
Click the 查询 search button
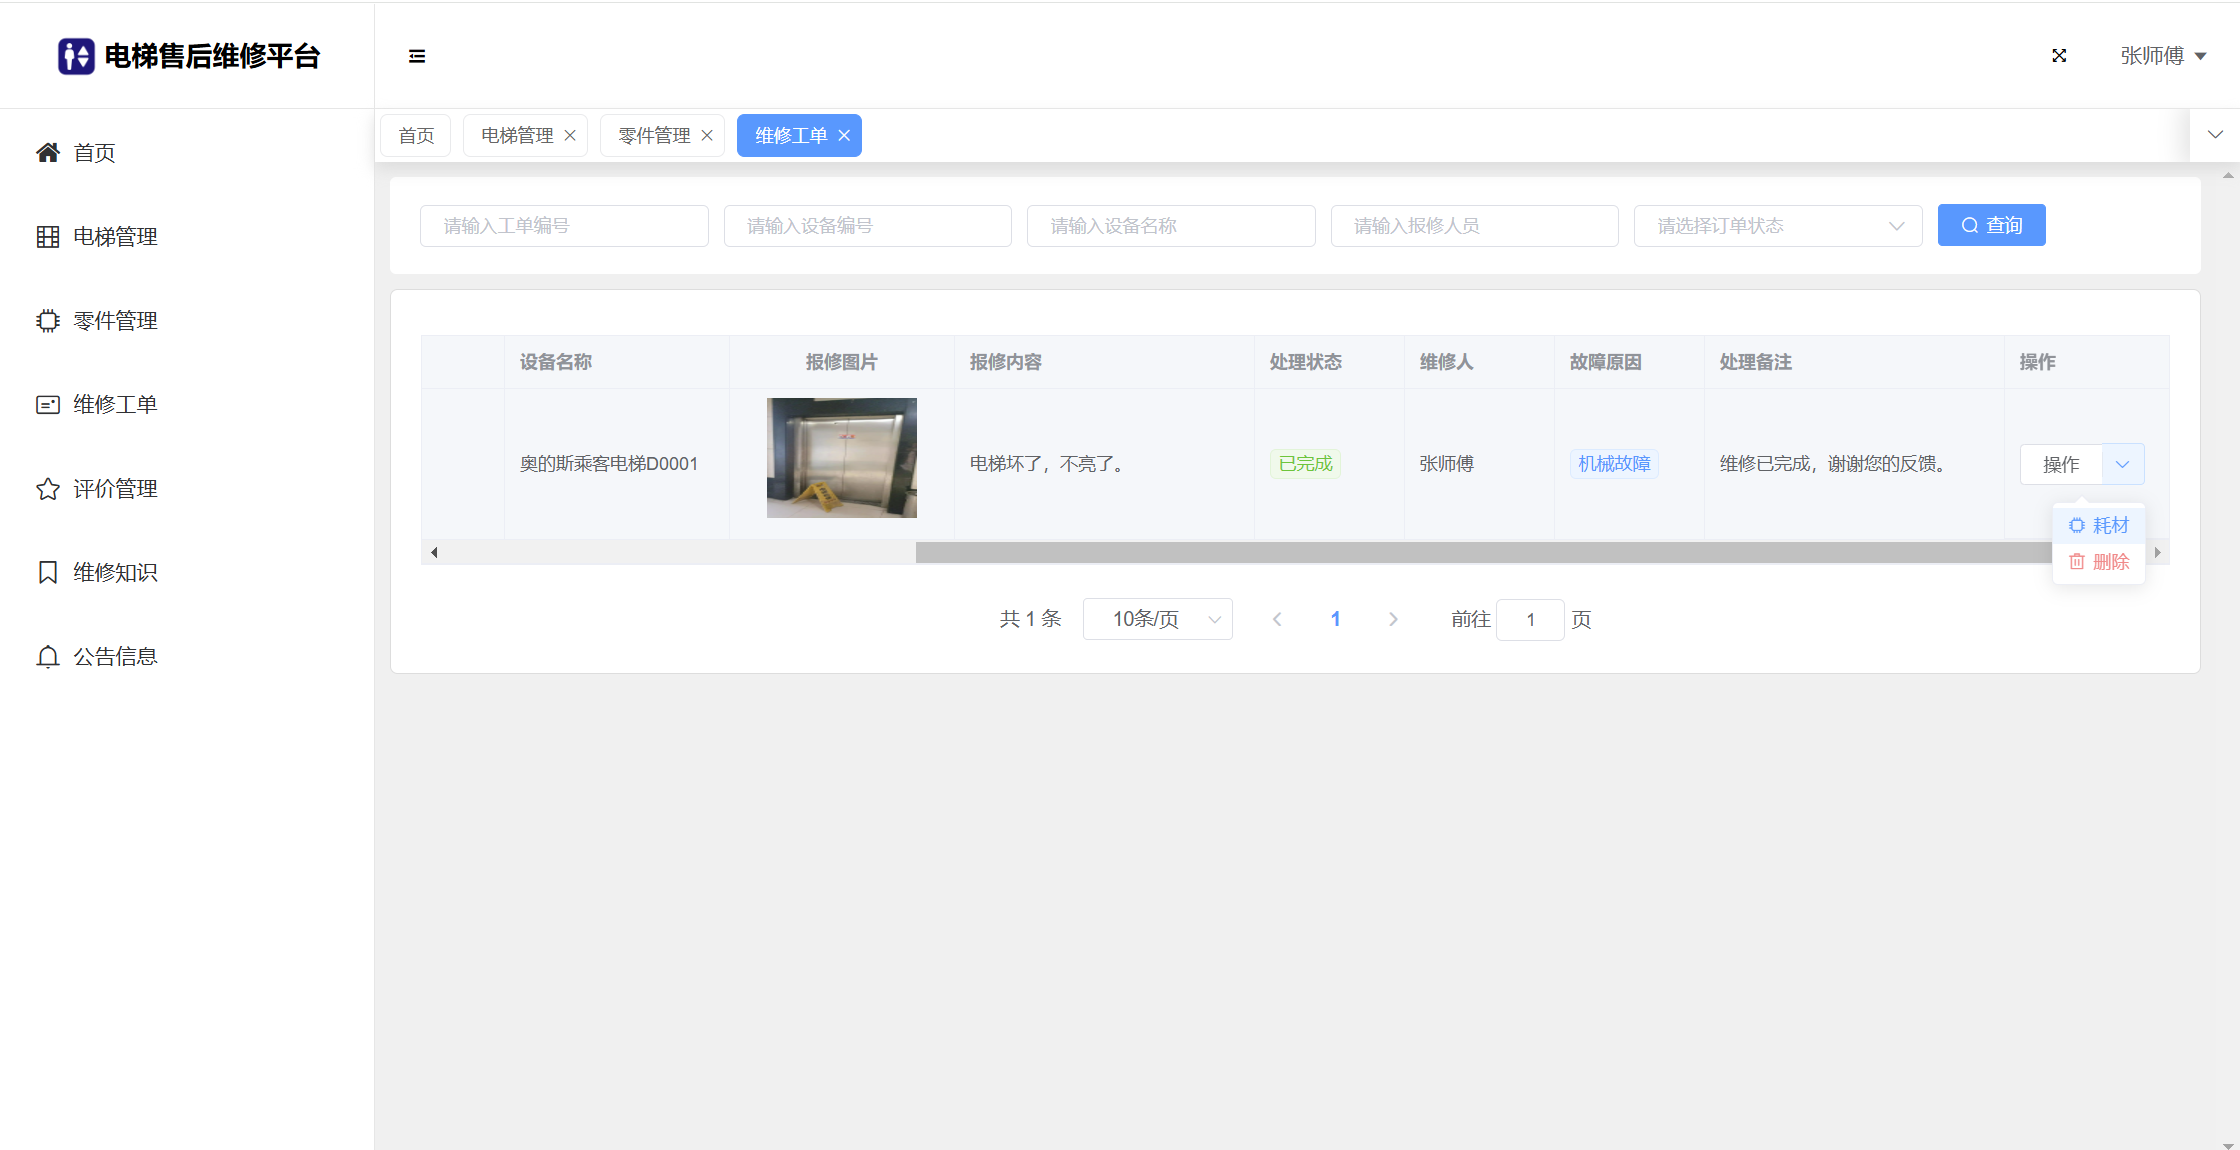tap(1991, 226)
